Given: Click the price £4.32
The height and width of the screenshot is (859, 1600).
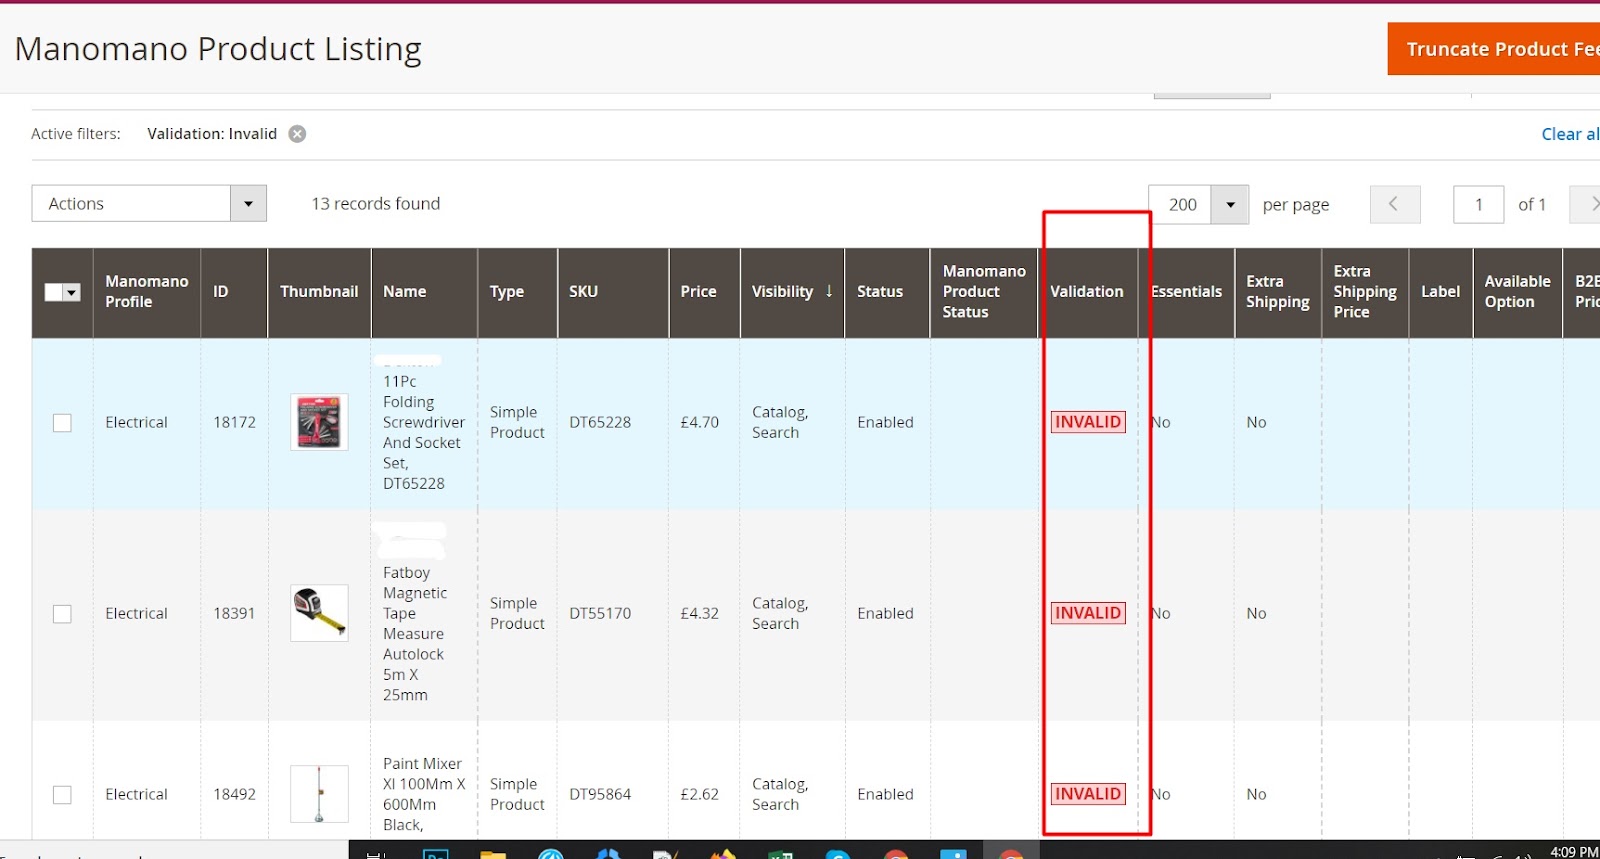Looking at the screenshot, I should pos(699,613).
